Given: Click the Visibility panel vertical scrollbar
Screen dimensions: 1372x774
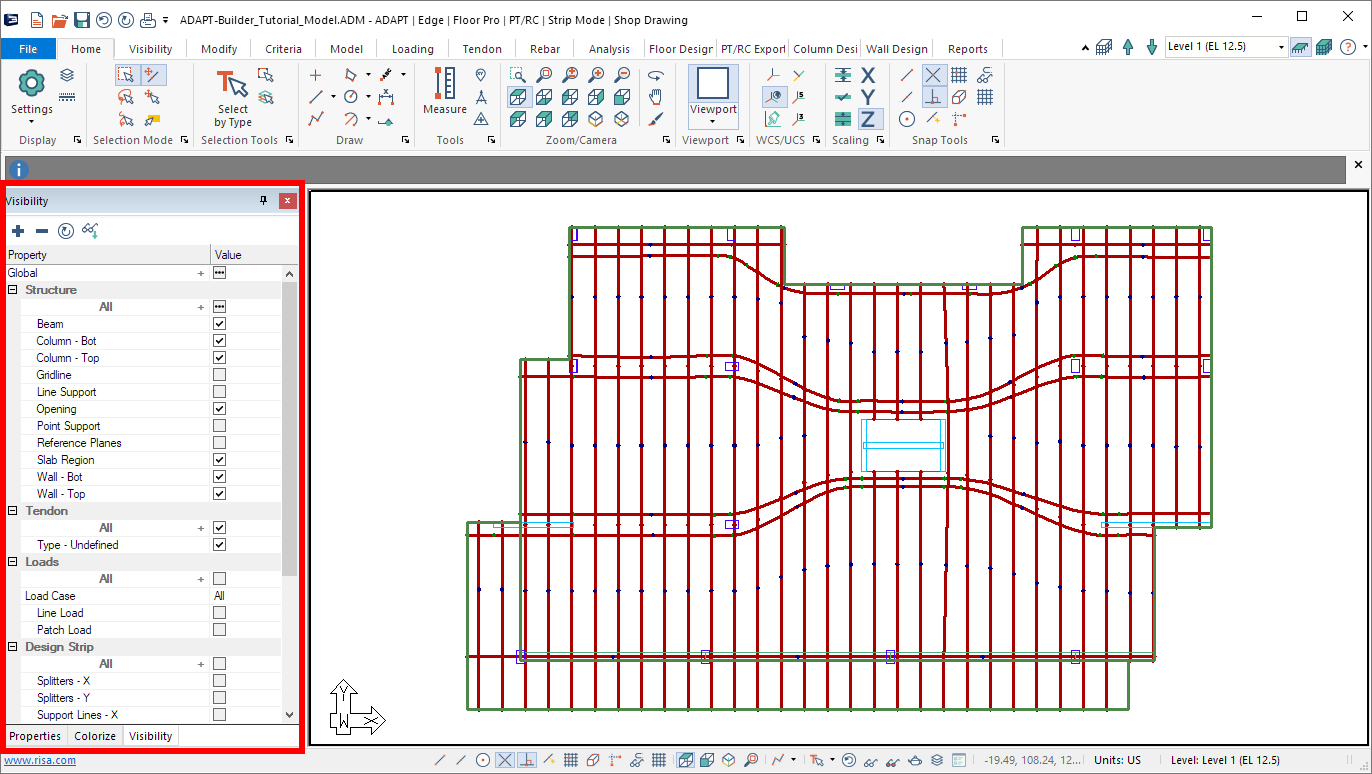Looking at the screenshot, I should (x=290, y=430).
